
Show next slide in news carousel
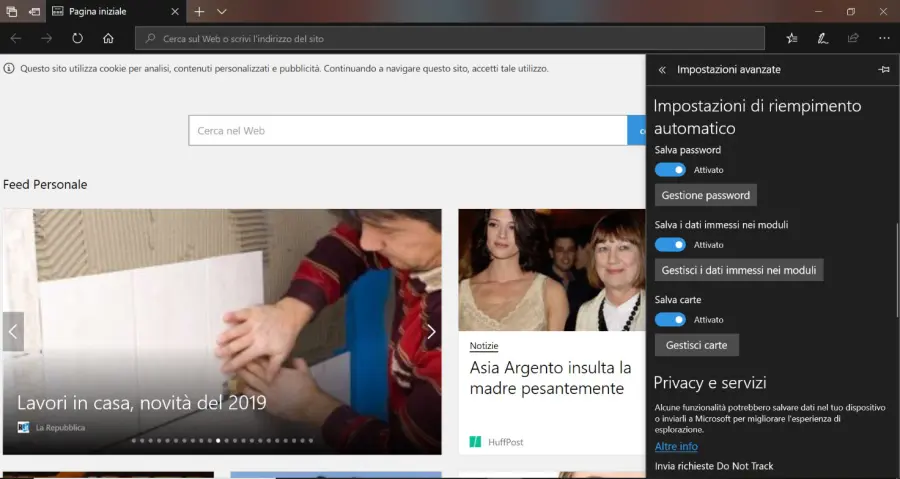pyautogui.click(x=431, y=332)
